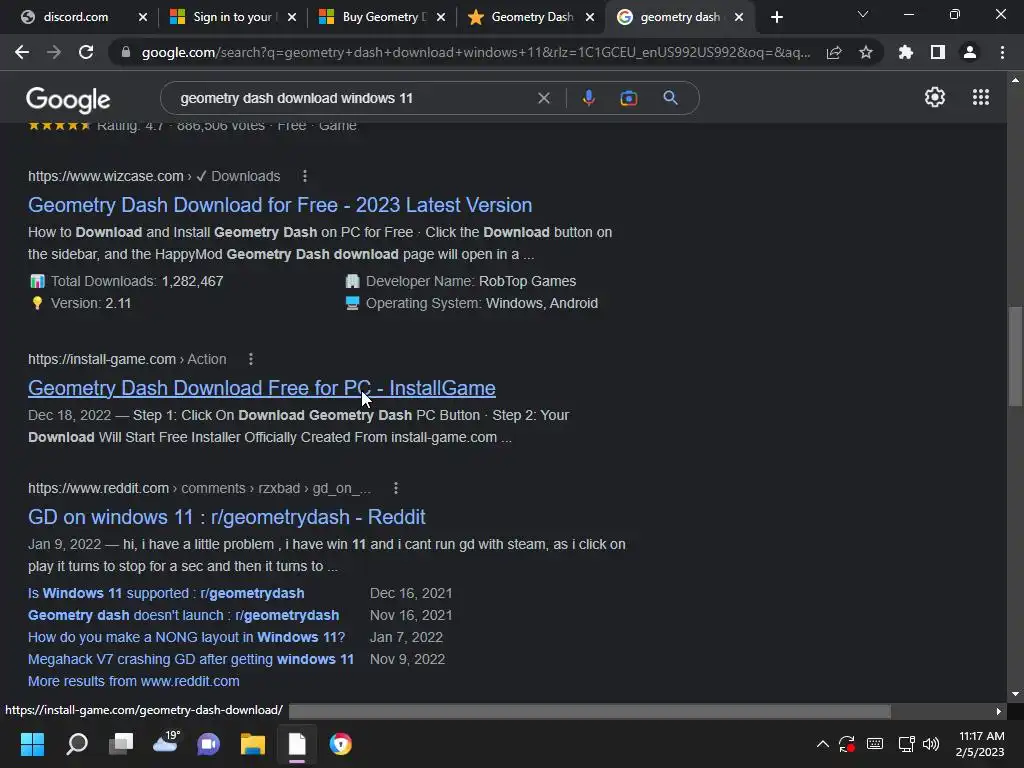Open the Chrome three-dot menu
Image resolution: width=1024 pixels, height=768 pixels.
pos(1002,52)
